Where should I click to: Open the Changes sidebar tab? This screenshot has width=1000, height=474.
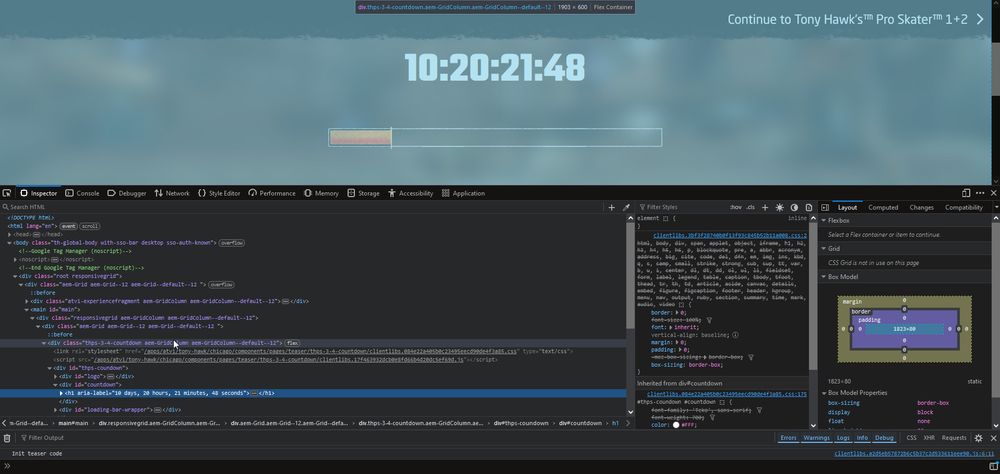(x=922, y=207)
